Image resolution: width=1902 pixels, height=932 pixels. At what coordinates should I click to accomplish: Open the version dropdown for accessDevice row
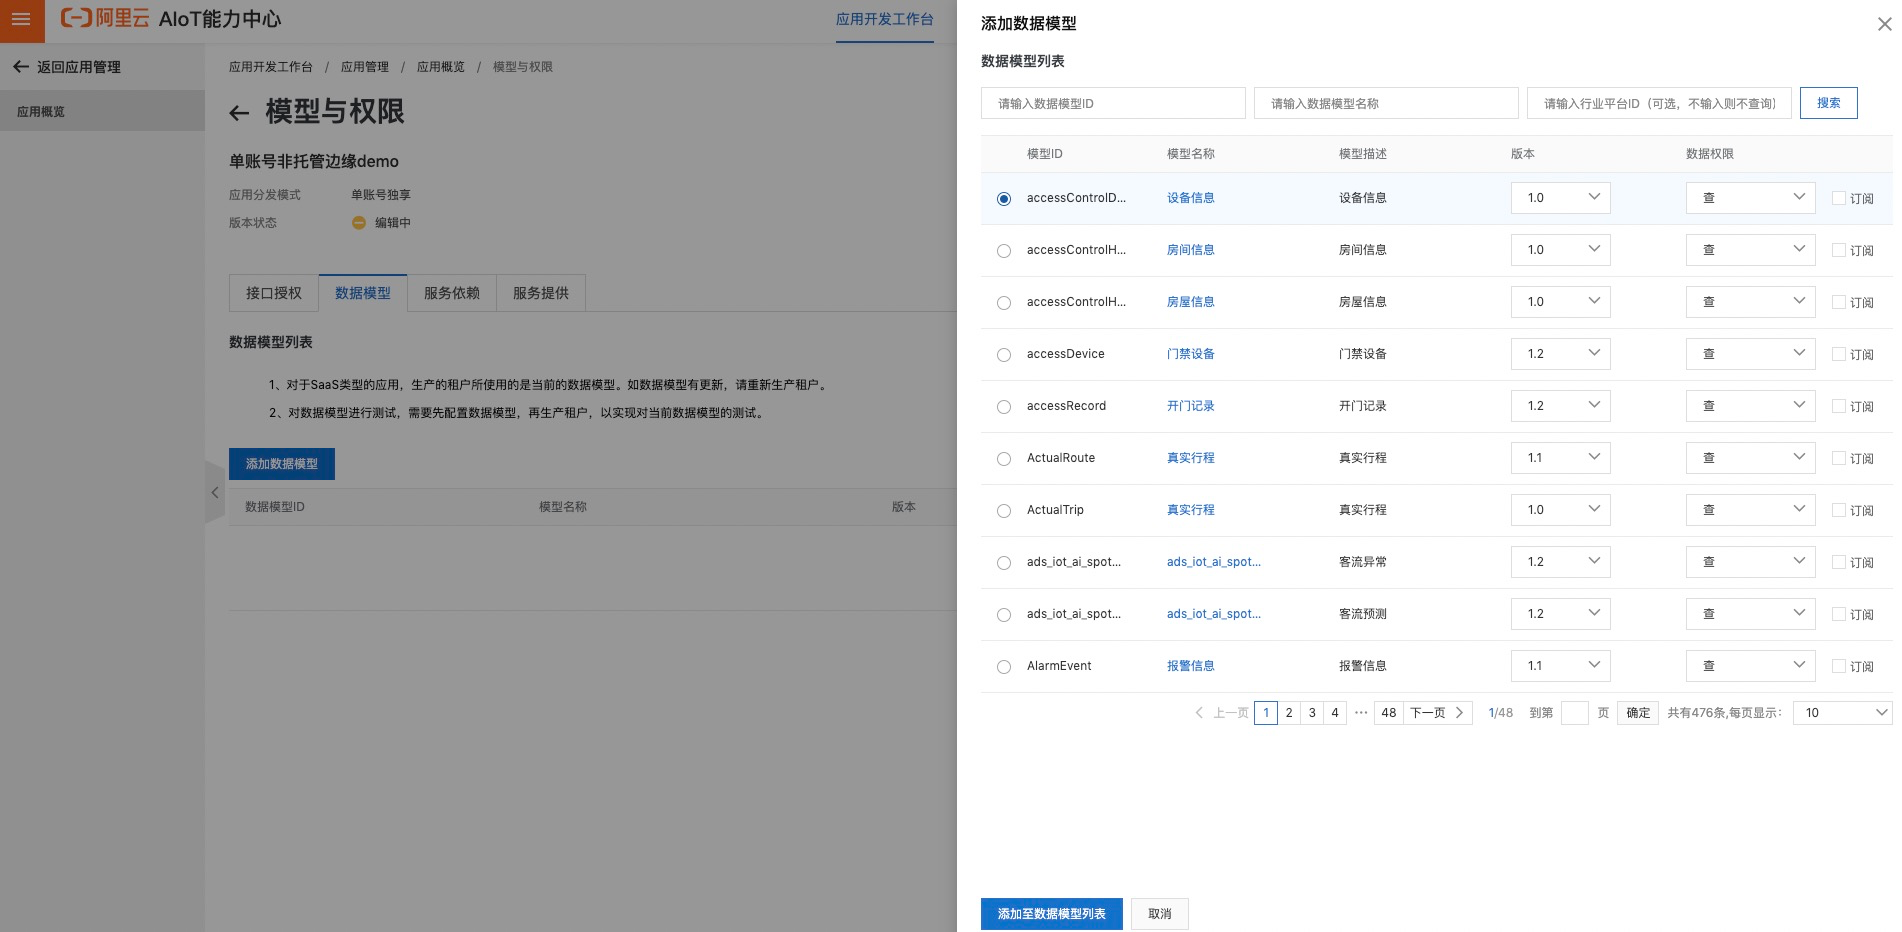pyautogui.click(x=1560, y=354)
